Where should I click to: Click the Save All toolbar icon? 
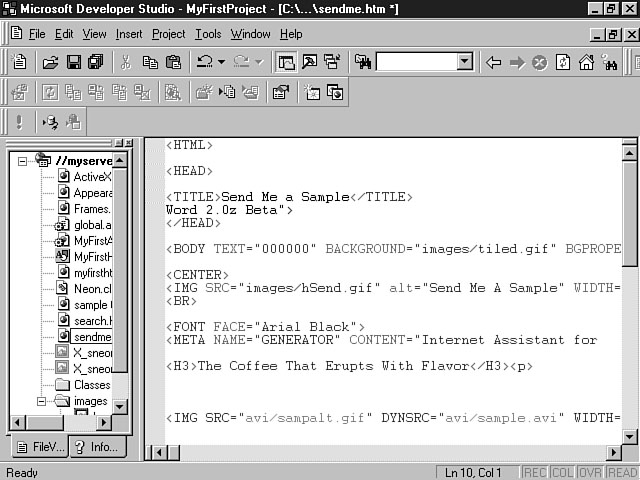pyautogui.click(x=95, y=62)
